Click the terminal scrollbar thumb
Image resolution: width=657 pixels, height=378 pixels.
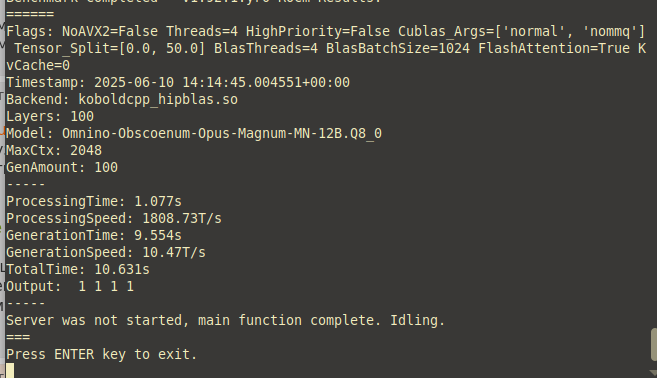pos(654,344)
